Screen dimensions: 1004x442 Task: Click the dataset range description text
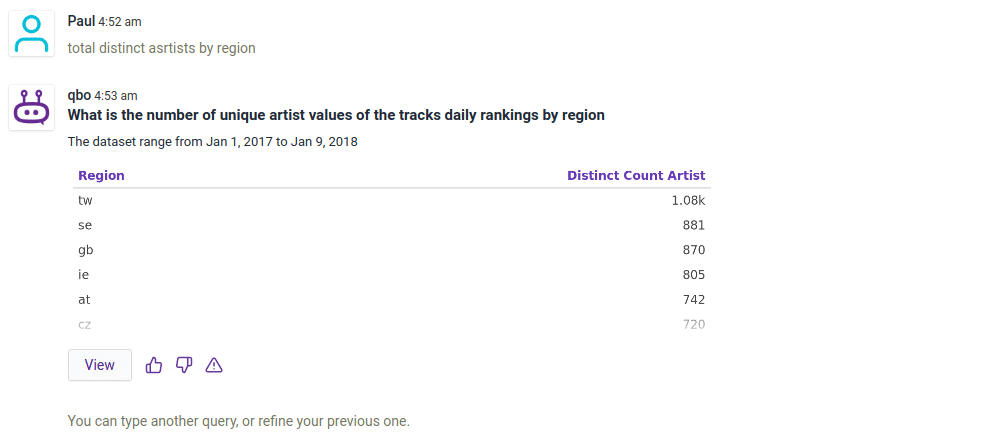(x=212, y=142)
